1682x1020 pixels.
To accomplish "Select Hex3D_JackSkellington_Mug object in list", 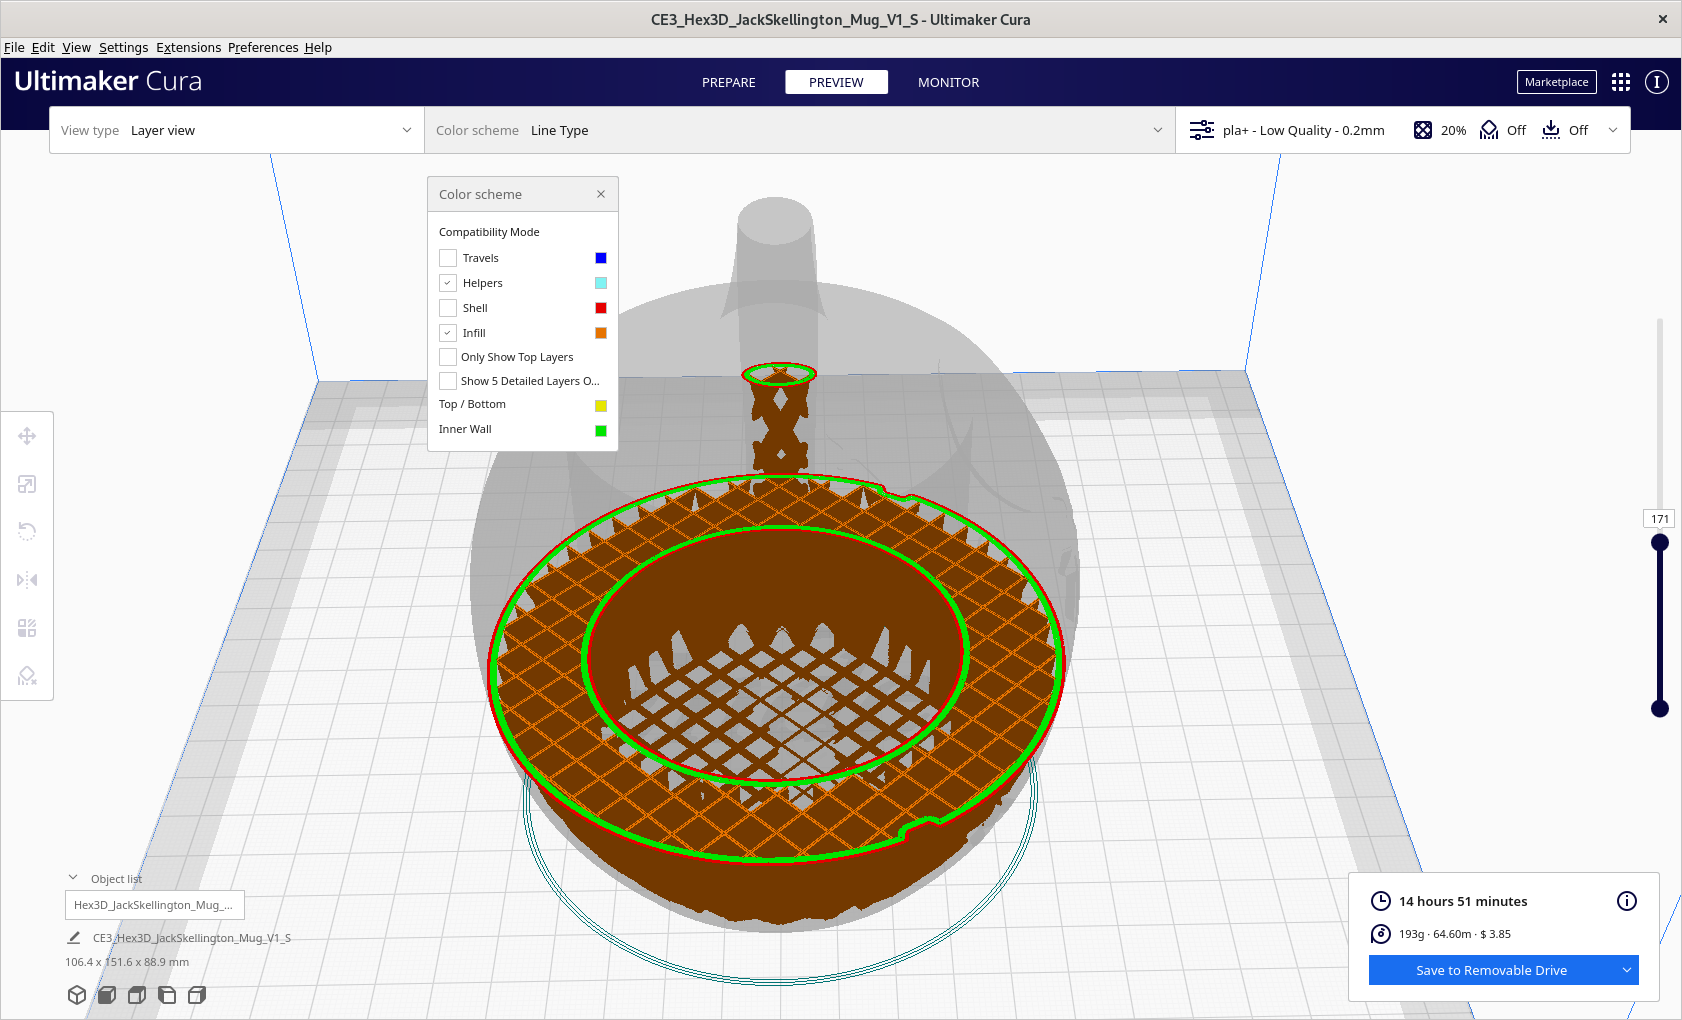I will pos(155,905).
